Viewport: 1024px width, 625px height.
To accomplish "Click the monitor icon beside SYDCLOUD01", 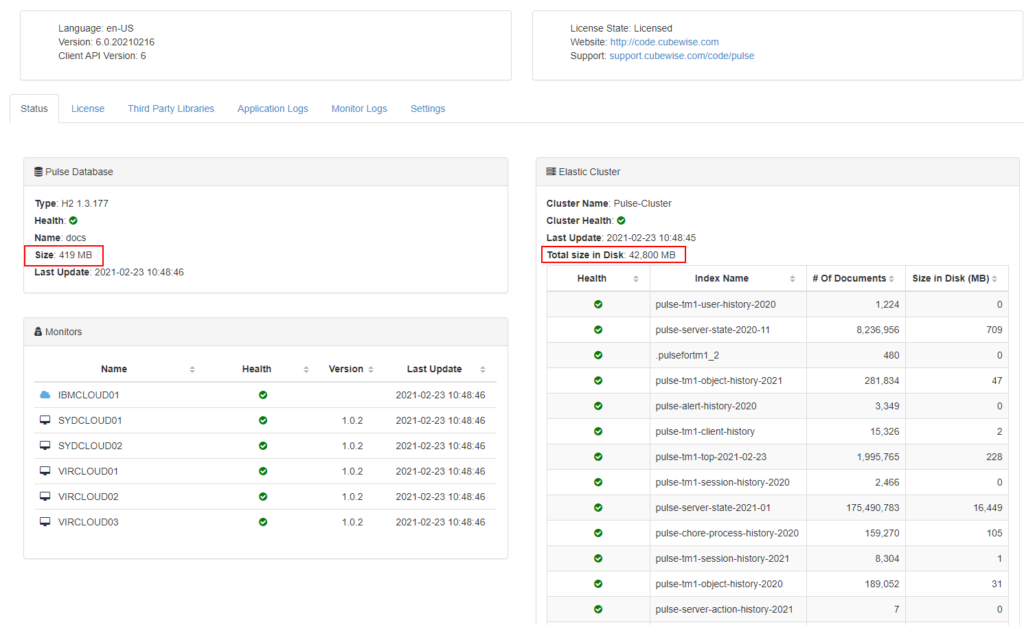I will point(44,421).
